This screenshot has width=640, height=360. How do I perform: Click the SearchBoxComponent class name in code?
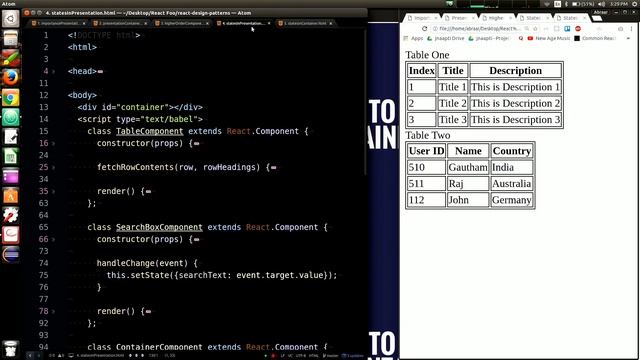click(159, 227)
